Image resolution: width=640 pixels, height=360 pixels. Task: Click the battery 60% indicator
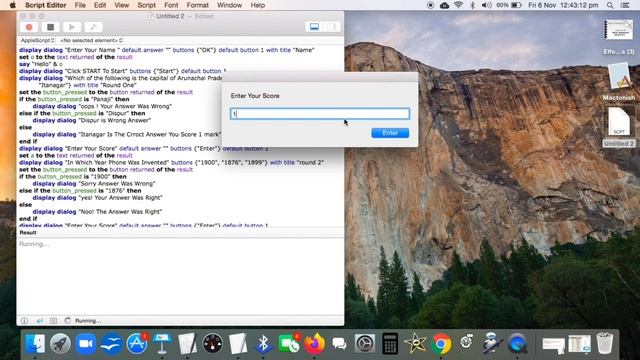[509, 5]
